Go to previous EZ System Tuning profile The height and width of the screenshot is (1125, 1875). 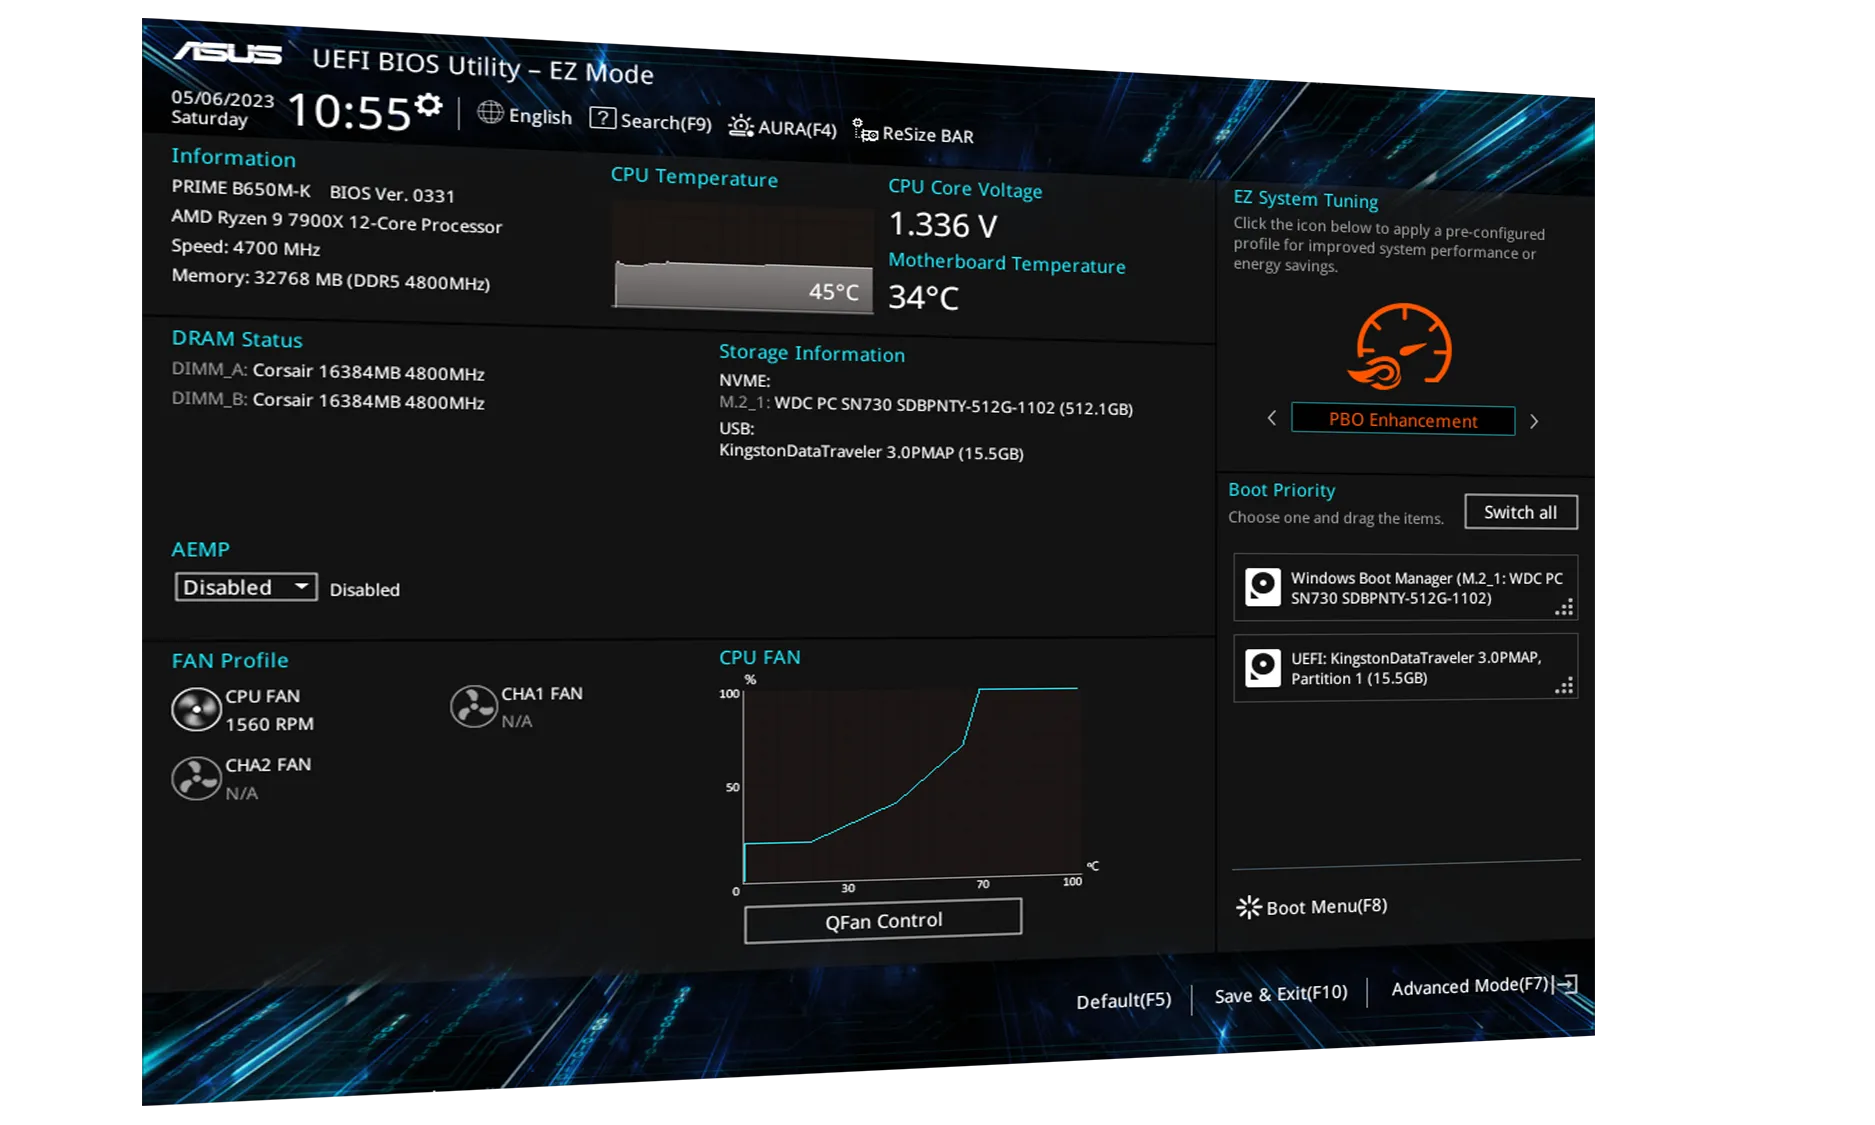tap(1272, 418)
